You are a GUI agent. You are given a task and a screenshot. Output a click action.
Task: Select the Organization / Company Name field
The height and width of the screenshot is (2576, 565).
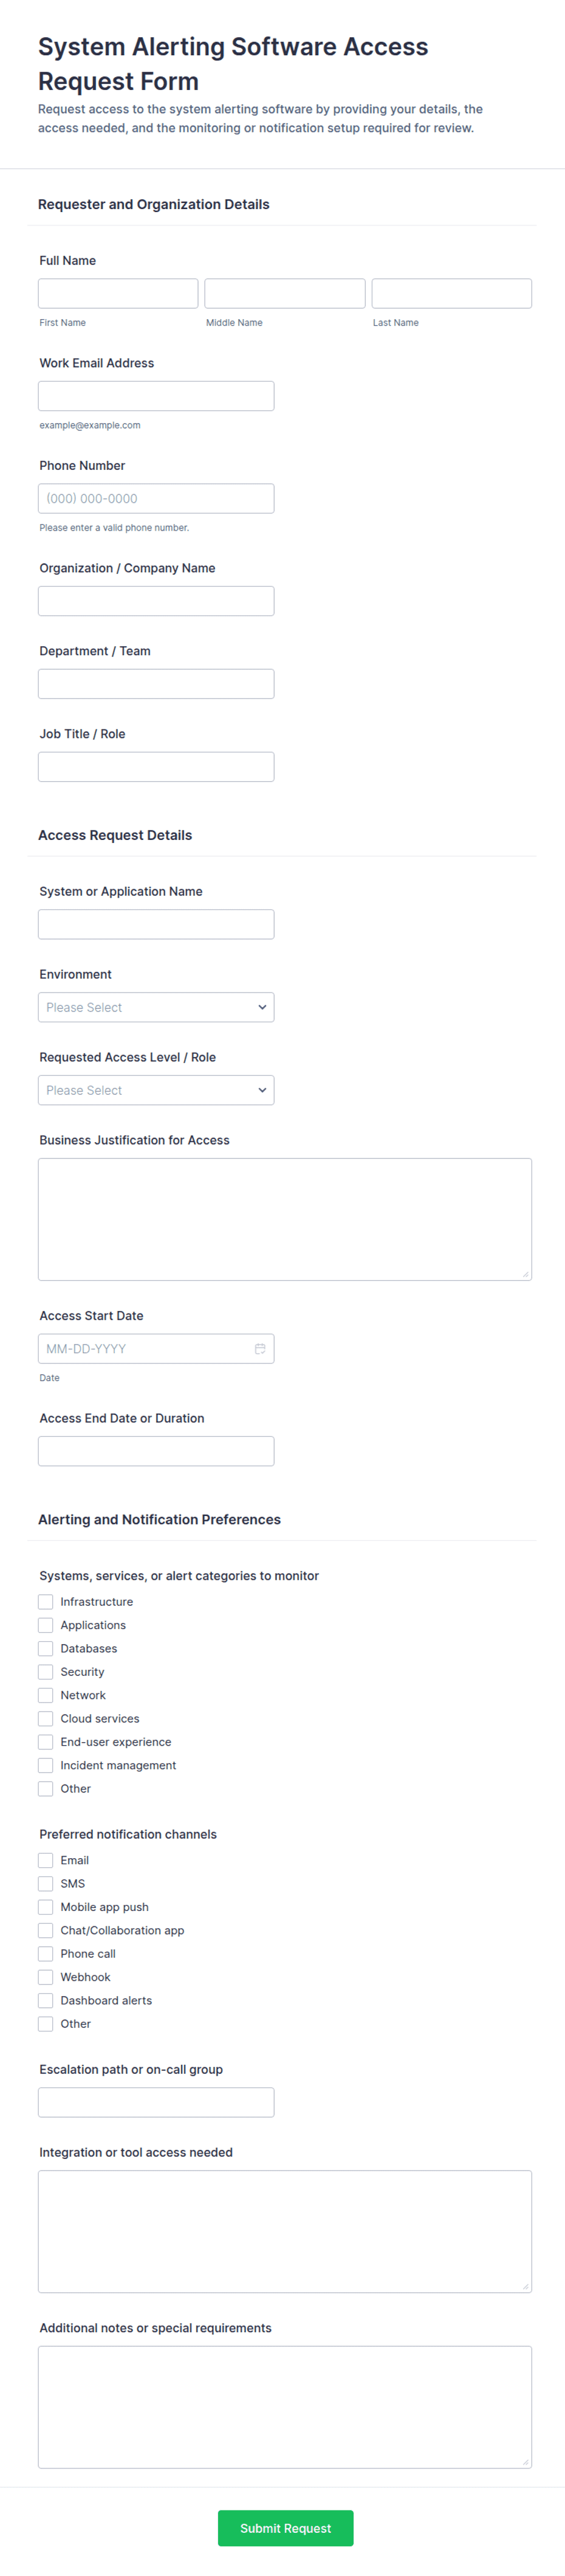point(156,601)
